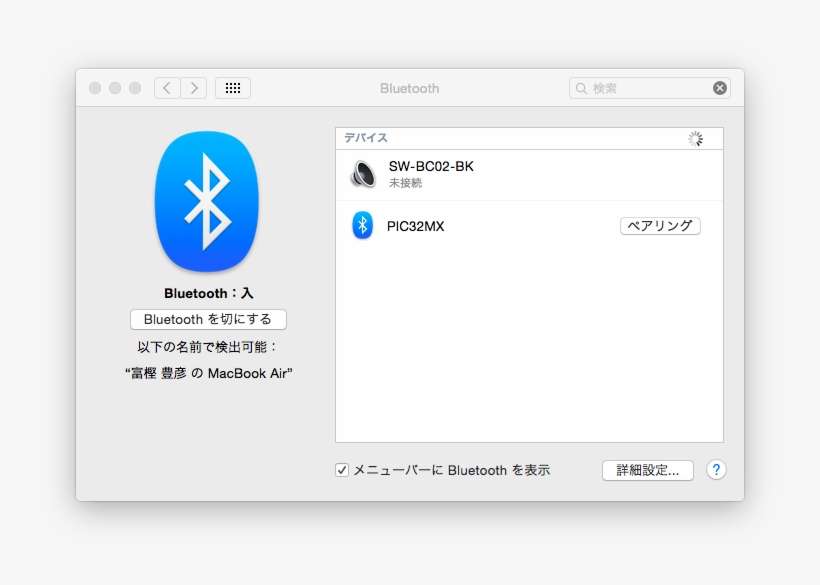This screenshot has height=585, width=820.
Task: Click the Bluetooth を切にする button
Action: [207, 319]
